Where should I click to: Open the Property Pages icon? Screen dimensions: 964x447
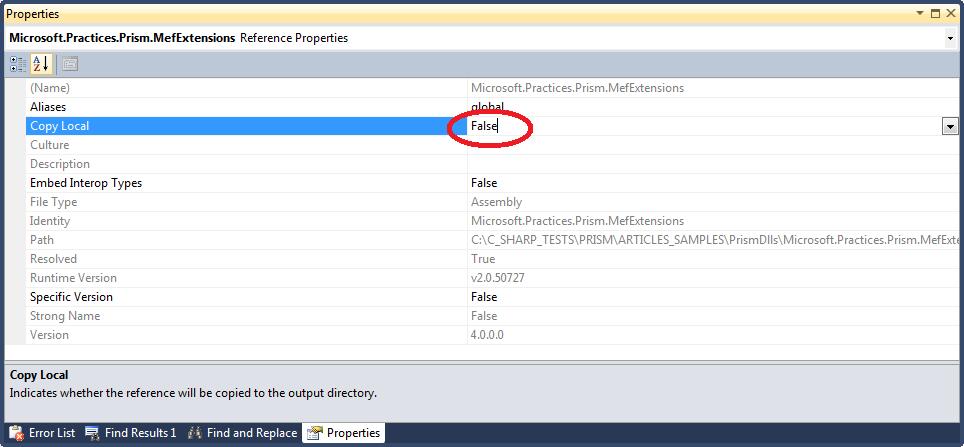(69, 64)
